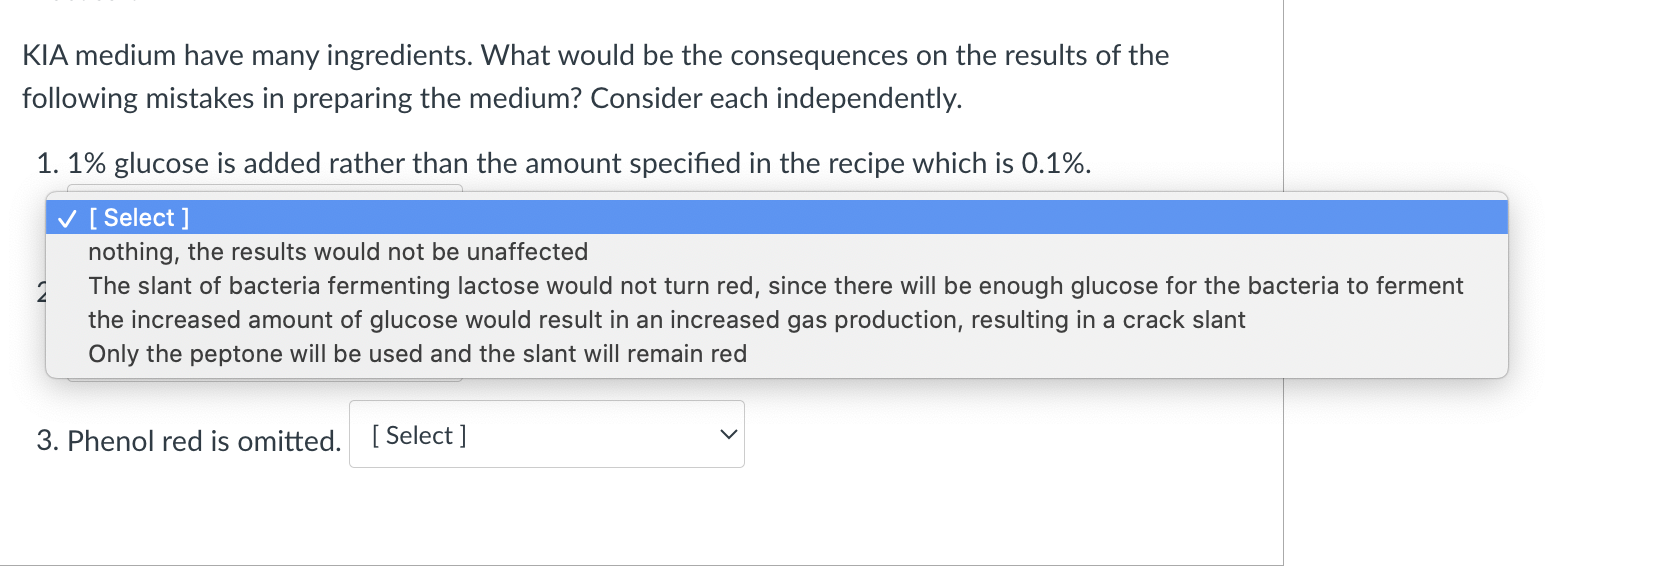
Task: Click the [ Select ] text for question 3
Action: (x=418, y=435)
